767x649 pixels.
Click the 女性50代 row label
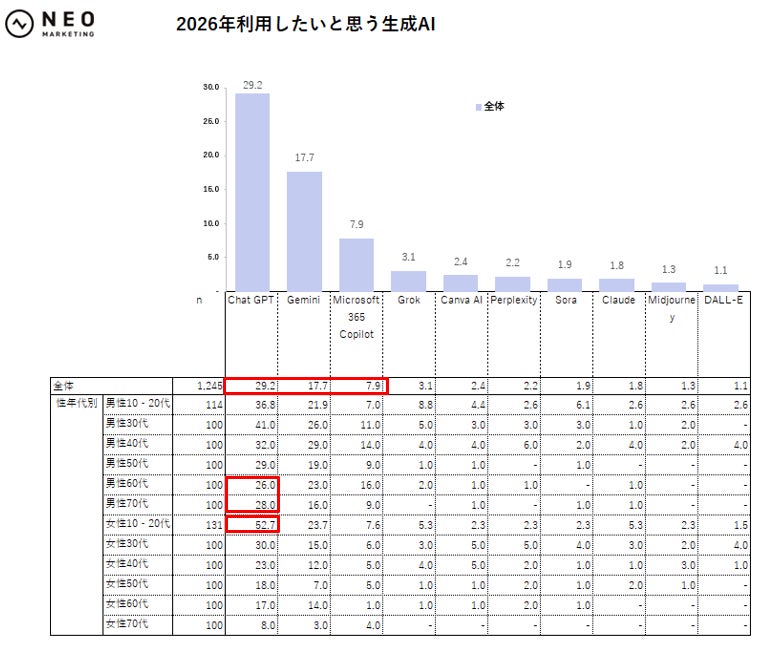[127, 584]
